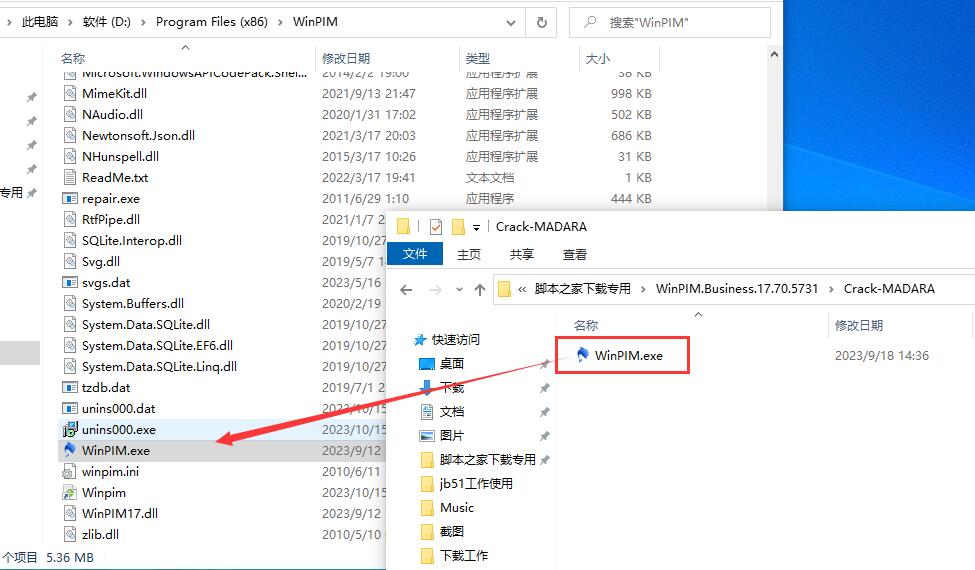
Task: Open the 主页 ribbon tab
Action: [469, 254]
